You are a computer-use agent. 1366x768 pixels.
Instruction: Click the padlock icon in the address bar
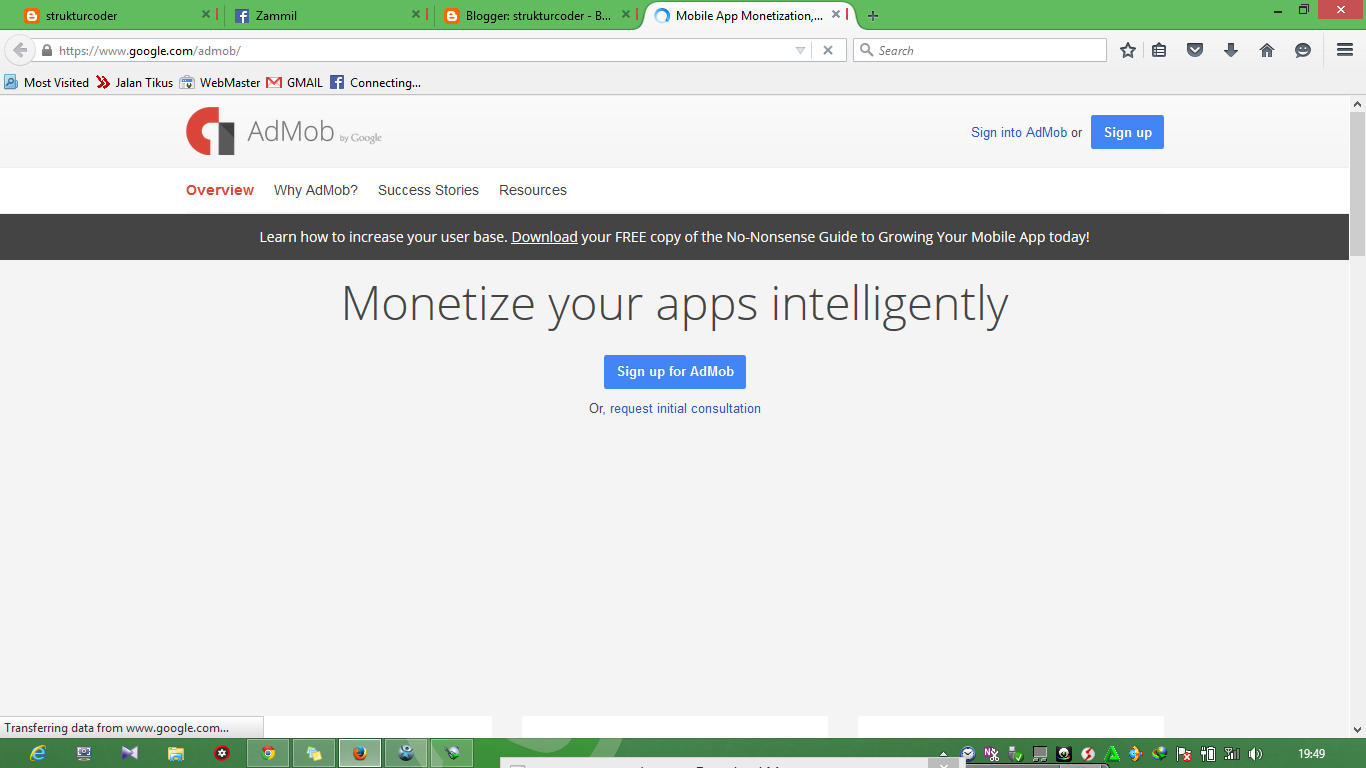pos(47,49)
